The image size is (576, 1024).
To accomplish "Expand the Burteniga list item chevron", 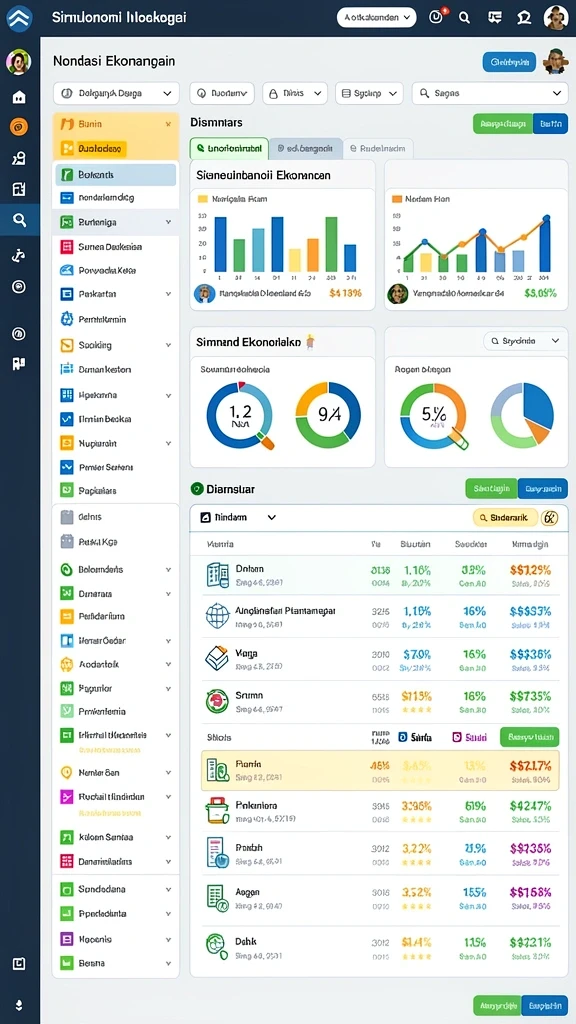I will [168, 222].
